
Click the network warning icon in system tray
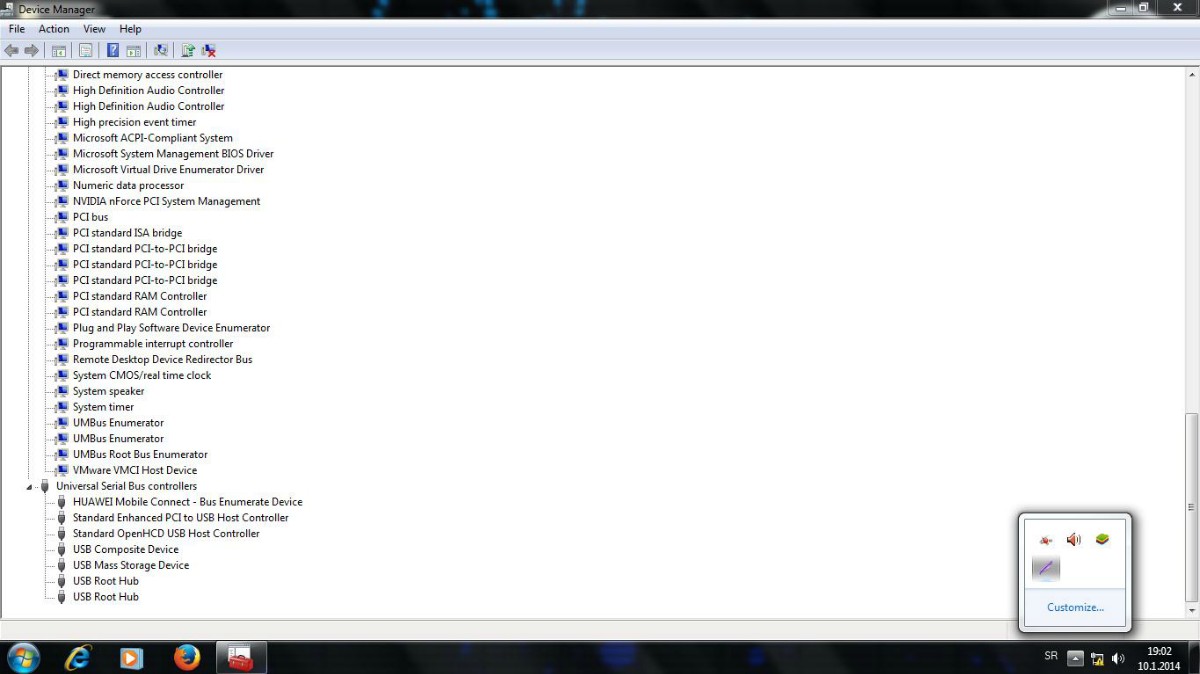[x=1097, y=658]
